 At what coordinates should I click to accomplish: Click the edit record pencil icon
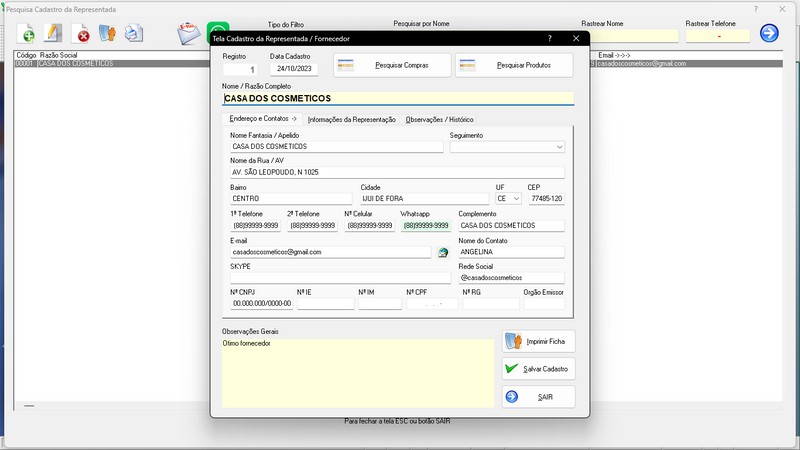click(x=53, y=34)
